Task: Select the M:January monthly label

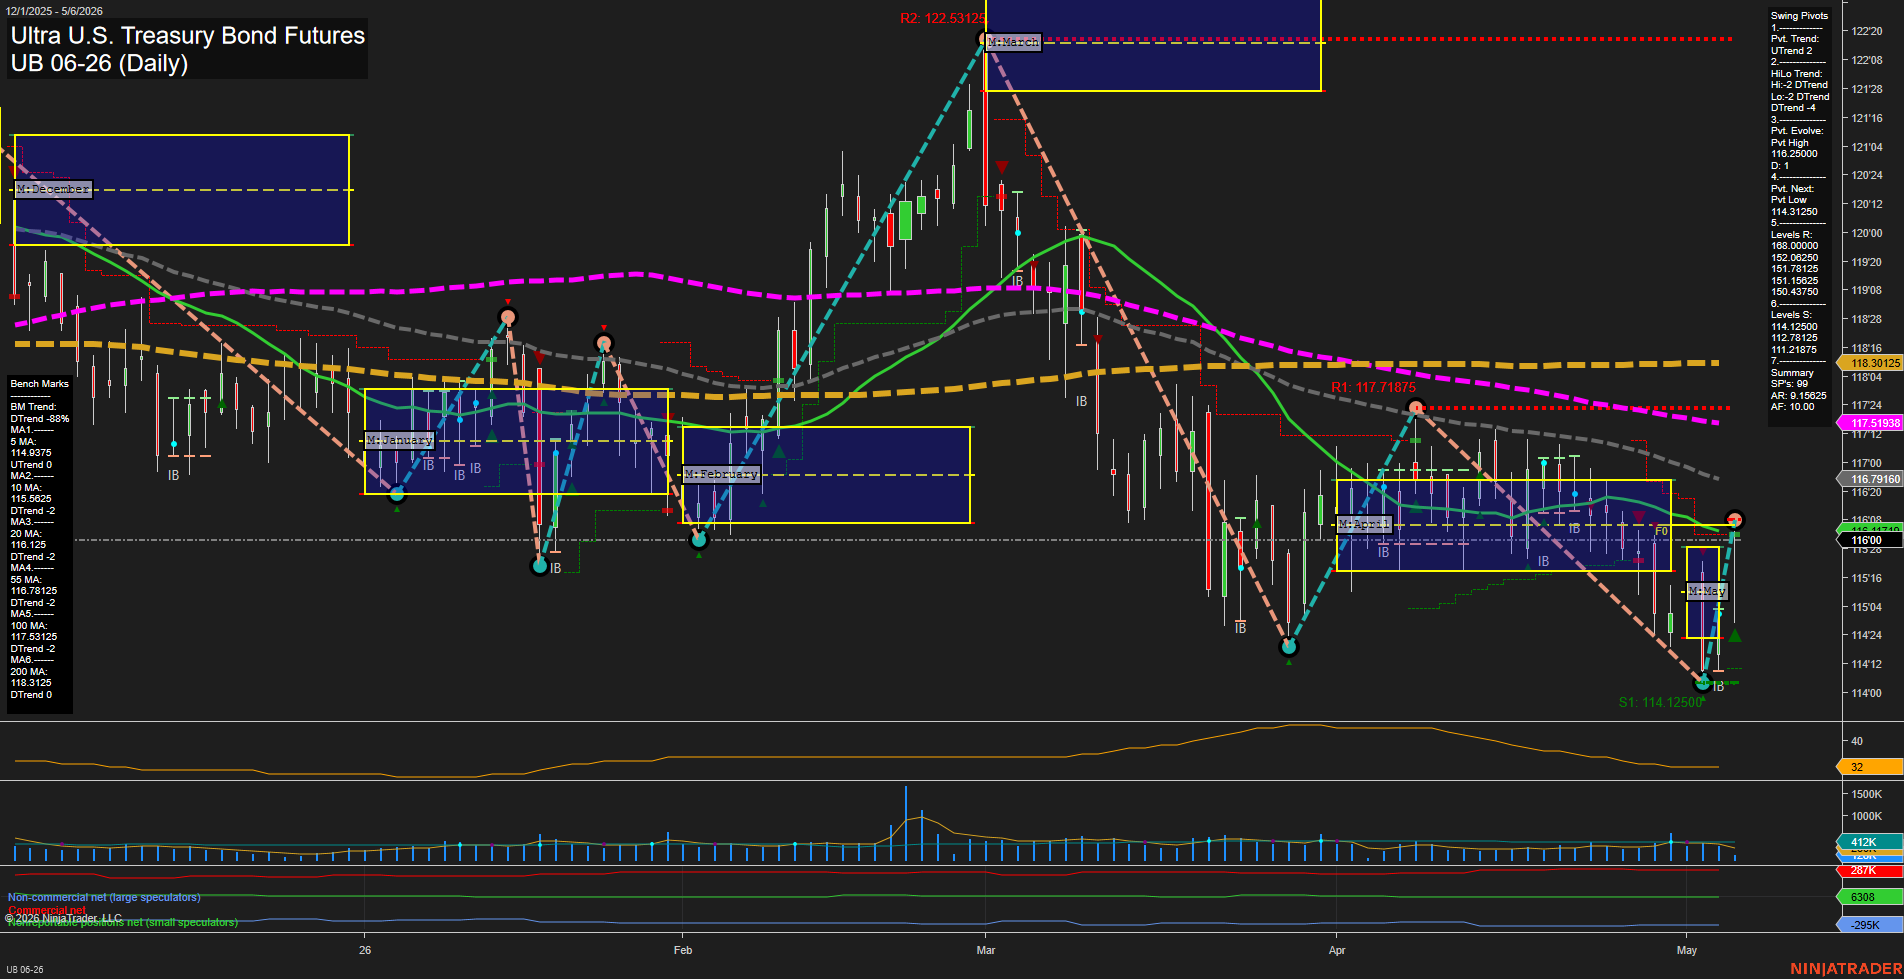Action: 399,440
